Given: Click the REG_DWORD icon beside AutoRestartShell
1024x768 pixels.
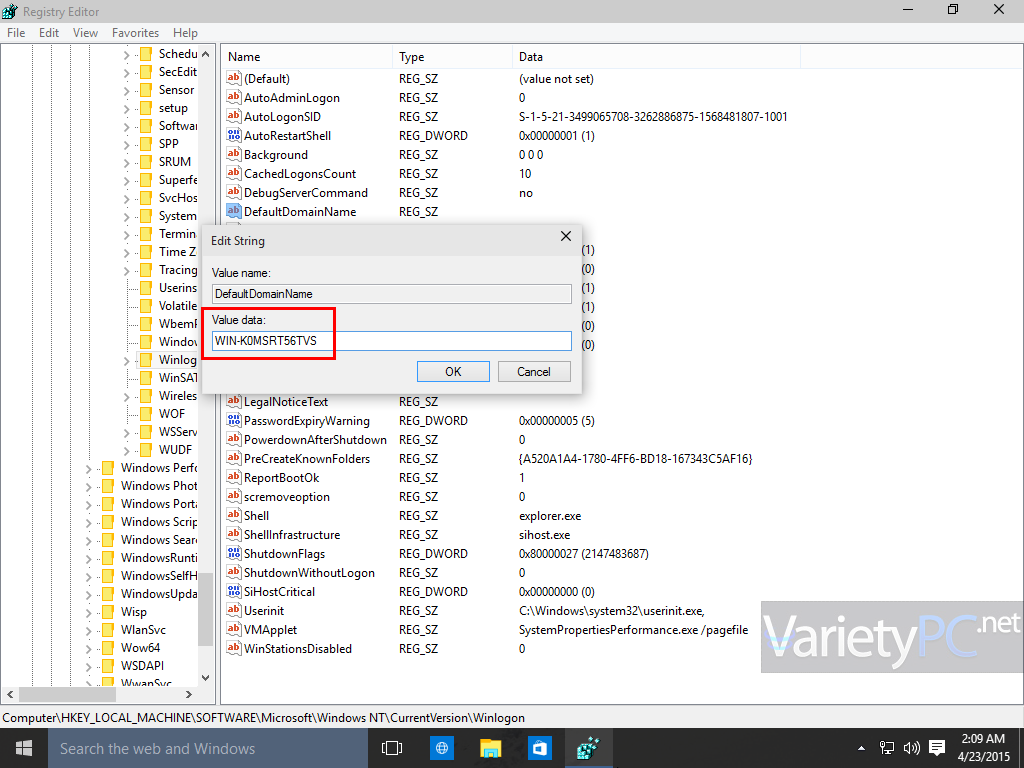Looking at the screenshot, I should 232,135.
